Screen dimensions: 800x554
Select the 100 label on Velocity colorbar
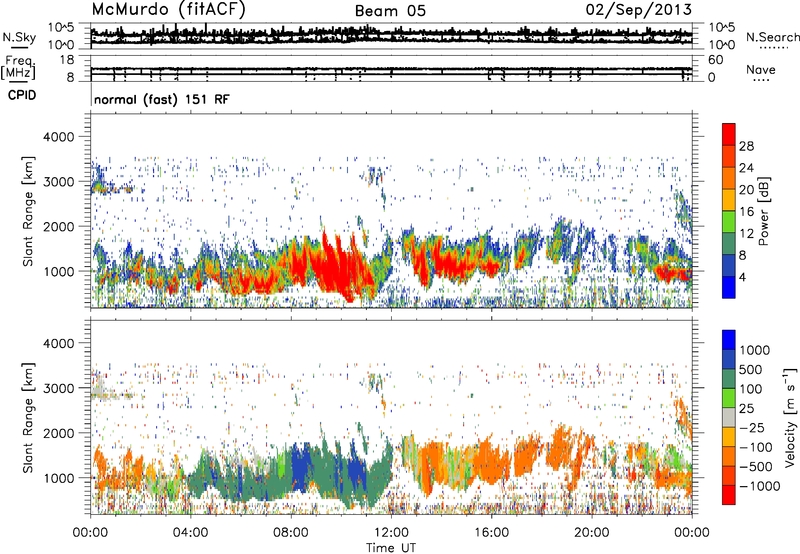(751, 389)
